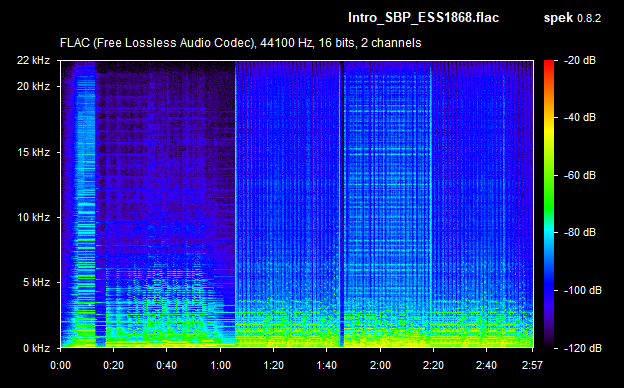Click the 15 kHz frequency axis label
The height and width of the screenshot is (388, 624).
(x=33, y=152)
